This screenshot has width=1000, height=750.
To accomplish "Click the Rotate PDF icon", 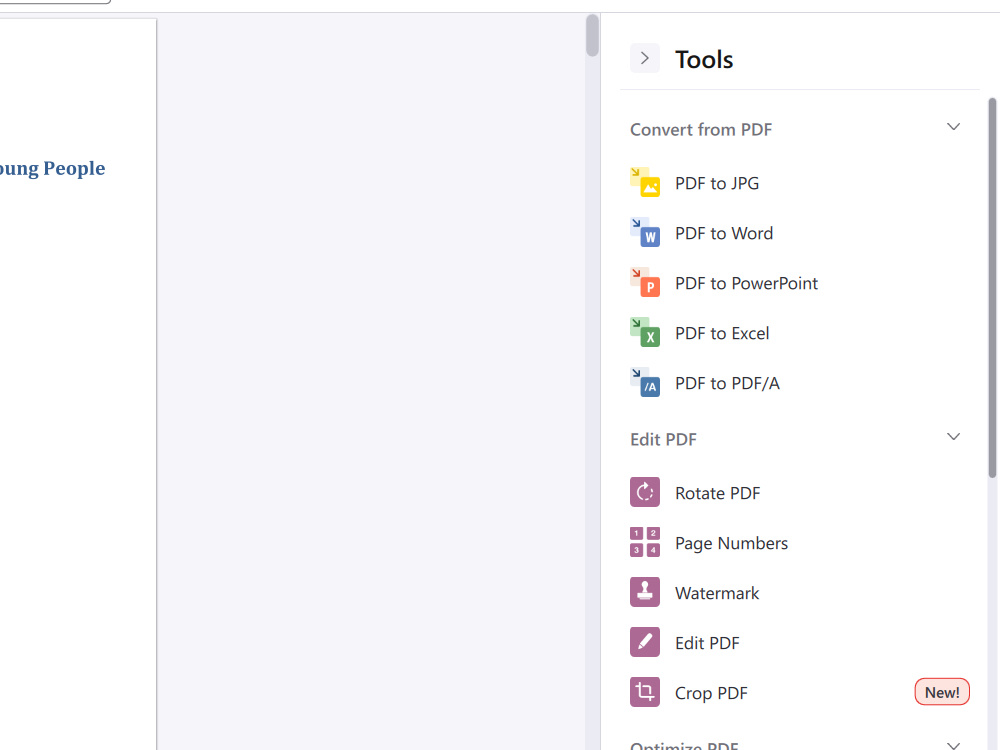I will [645, 492].
